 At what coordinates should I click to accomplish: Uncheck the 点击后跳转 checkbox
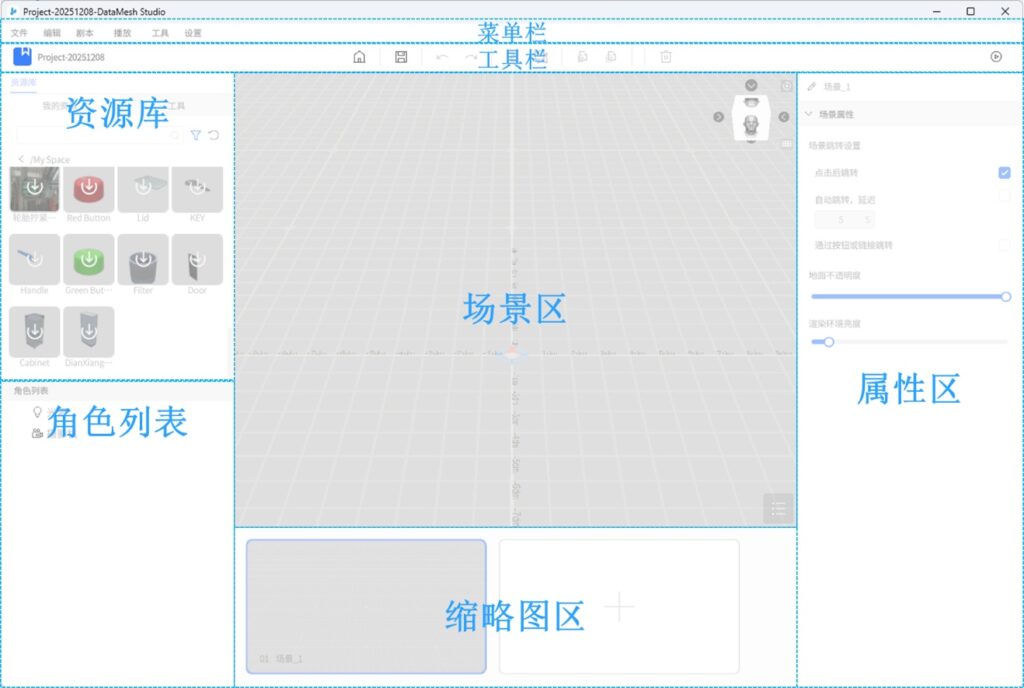pos(1004,173)
